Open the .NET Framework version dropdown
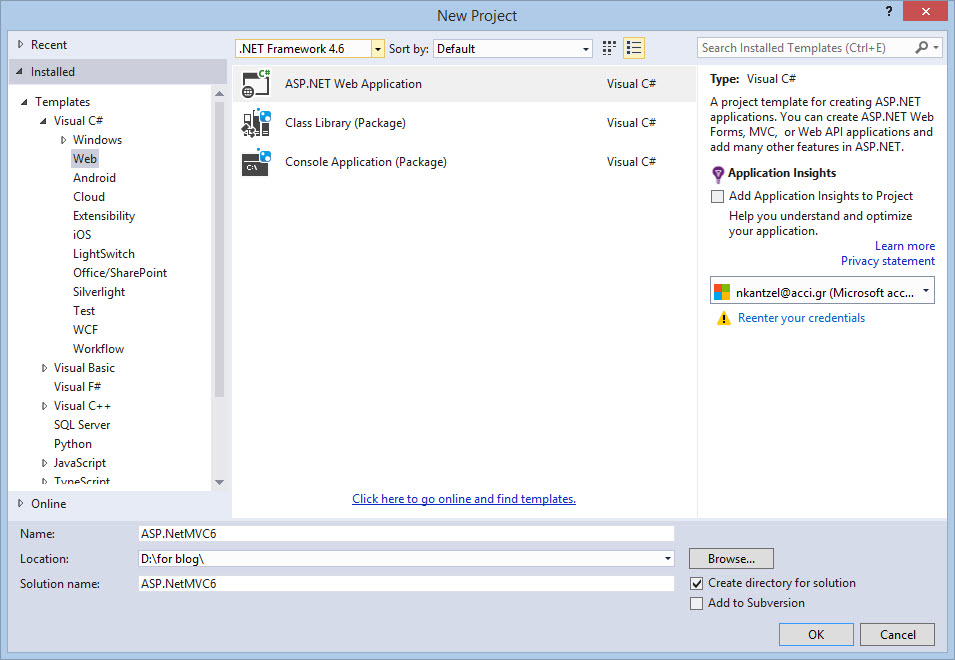Image resolution: width=955 pixels, height=660 pixels. tap(378, 49)
